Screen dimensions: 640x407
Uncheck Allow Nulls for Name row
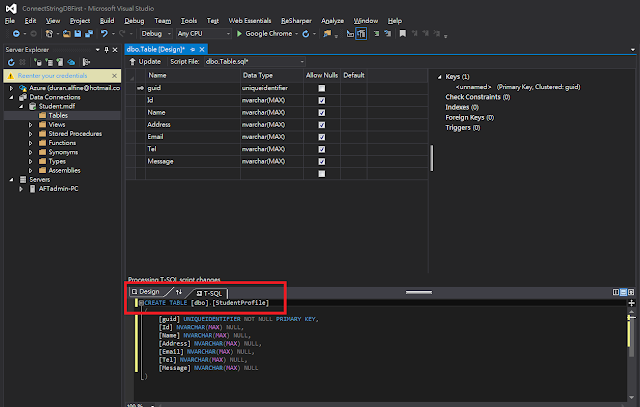click(321, 113)
